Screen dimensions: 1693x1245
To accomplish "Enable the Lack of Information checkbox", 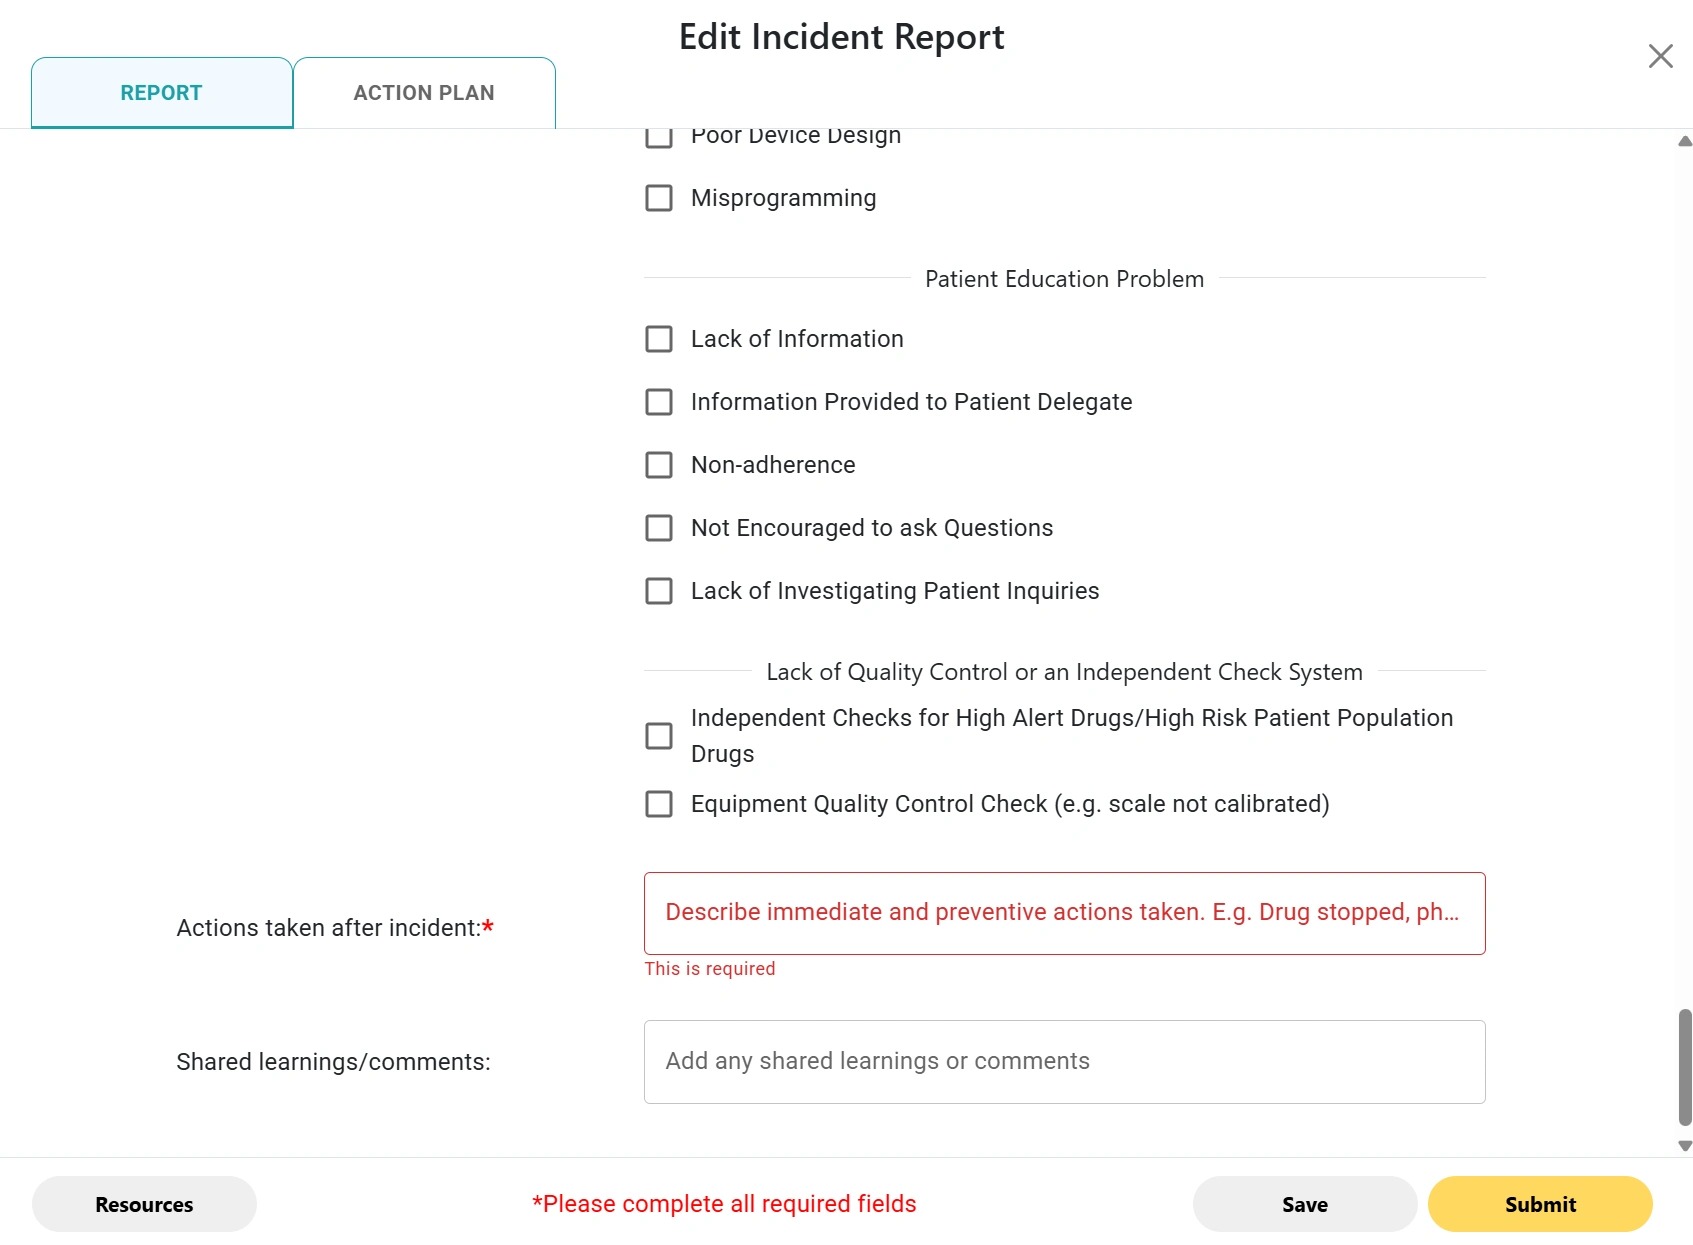I will [659, 339].
